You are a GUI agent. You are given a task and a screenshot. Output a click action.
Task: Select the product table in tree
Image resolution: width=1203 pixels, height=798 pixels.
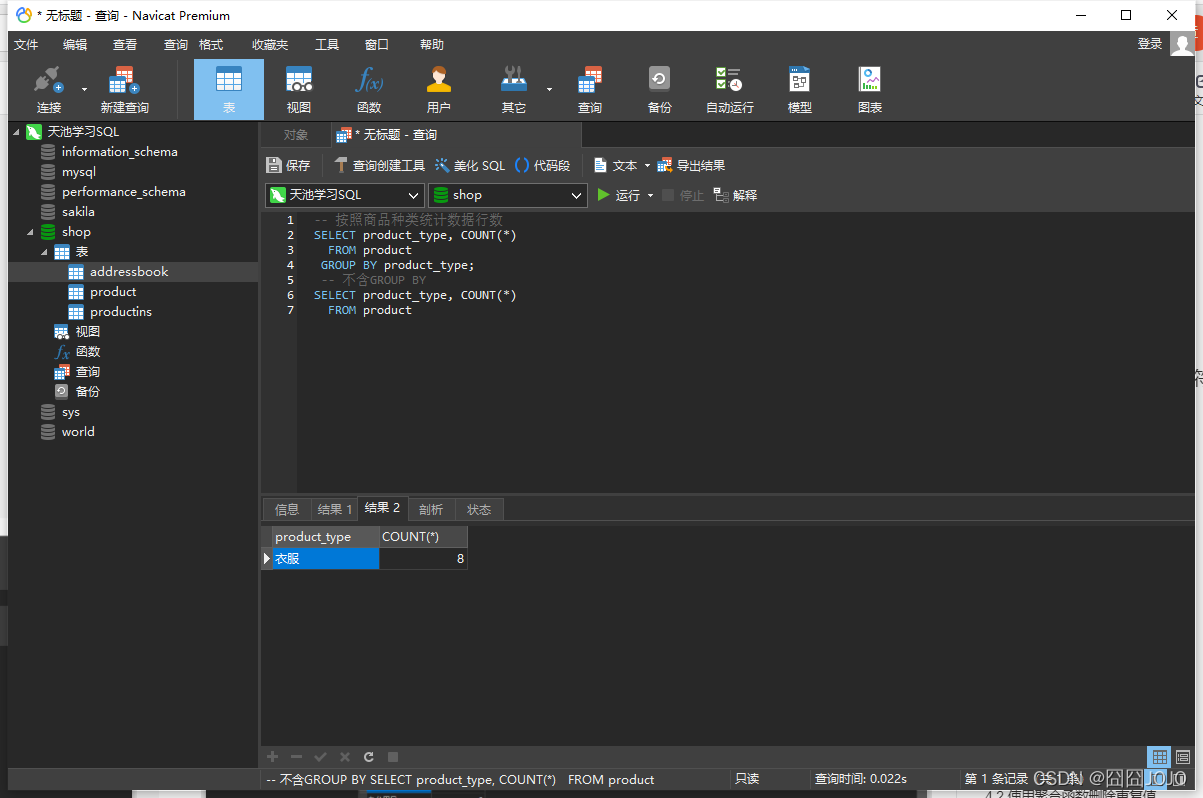(x=112, y=292)
